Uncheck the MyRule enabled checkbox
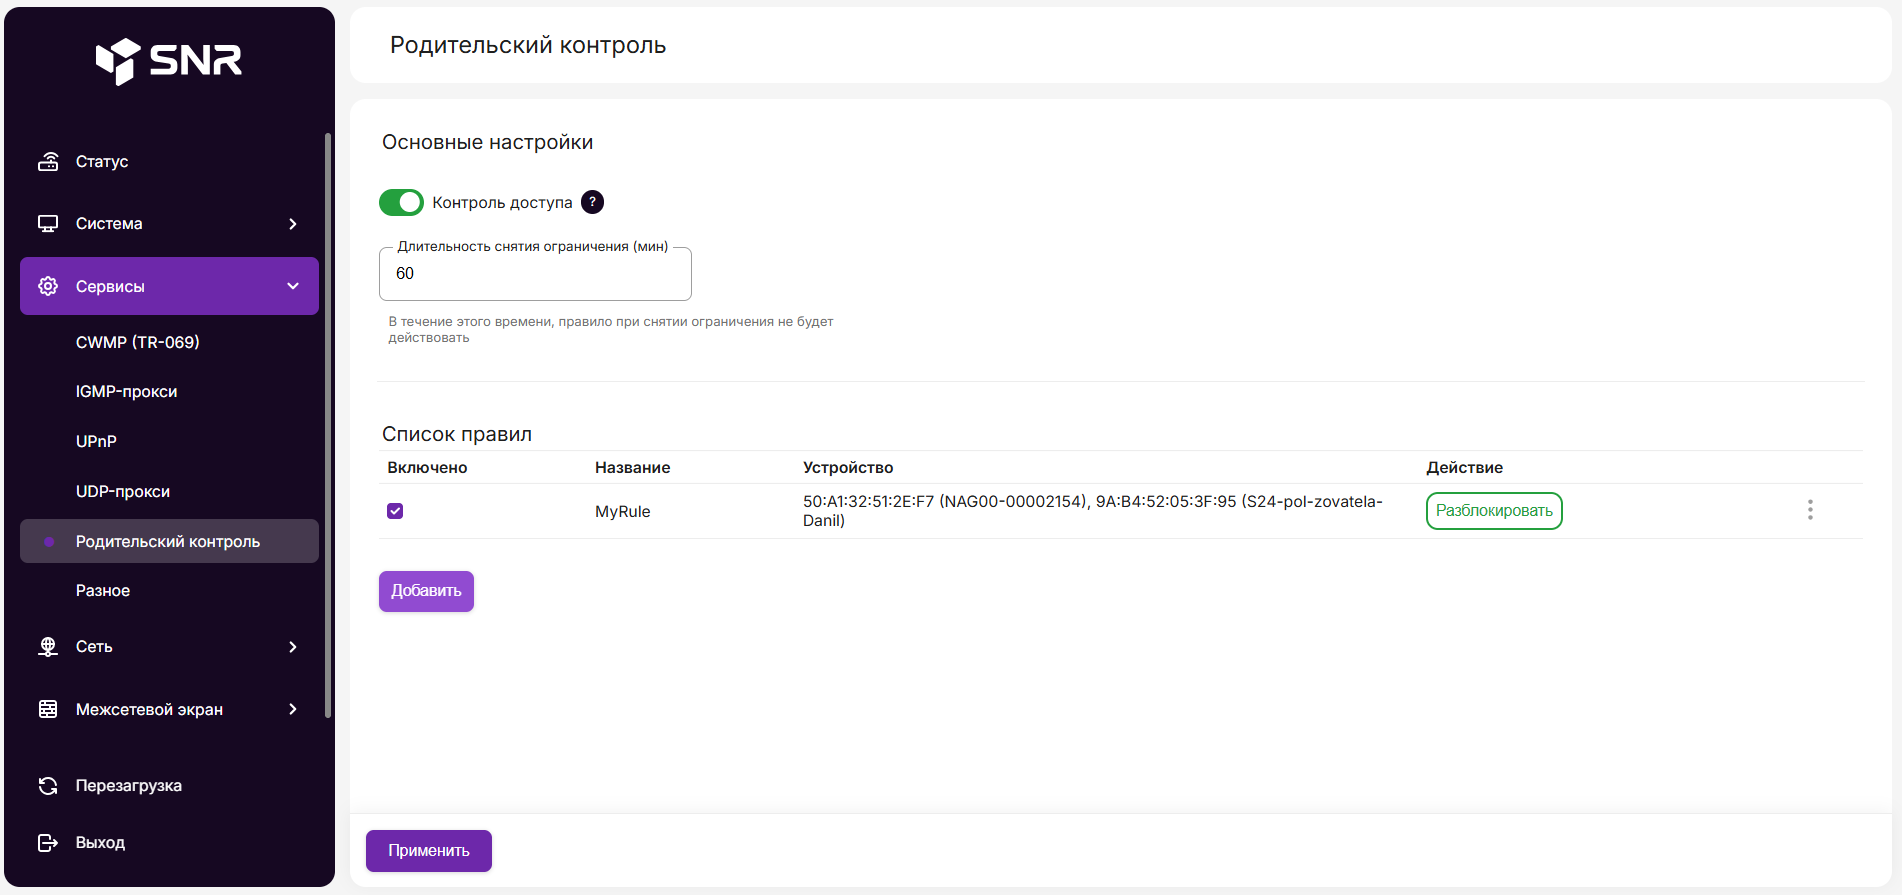The height and width of the screenshot is (895, 1902). [x=395, y=511]
